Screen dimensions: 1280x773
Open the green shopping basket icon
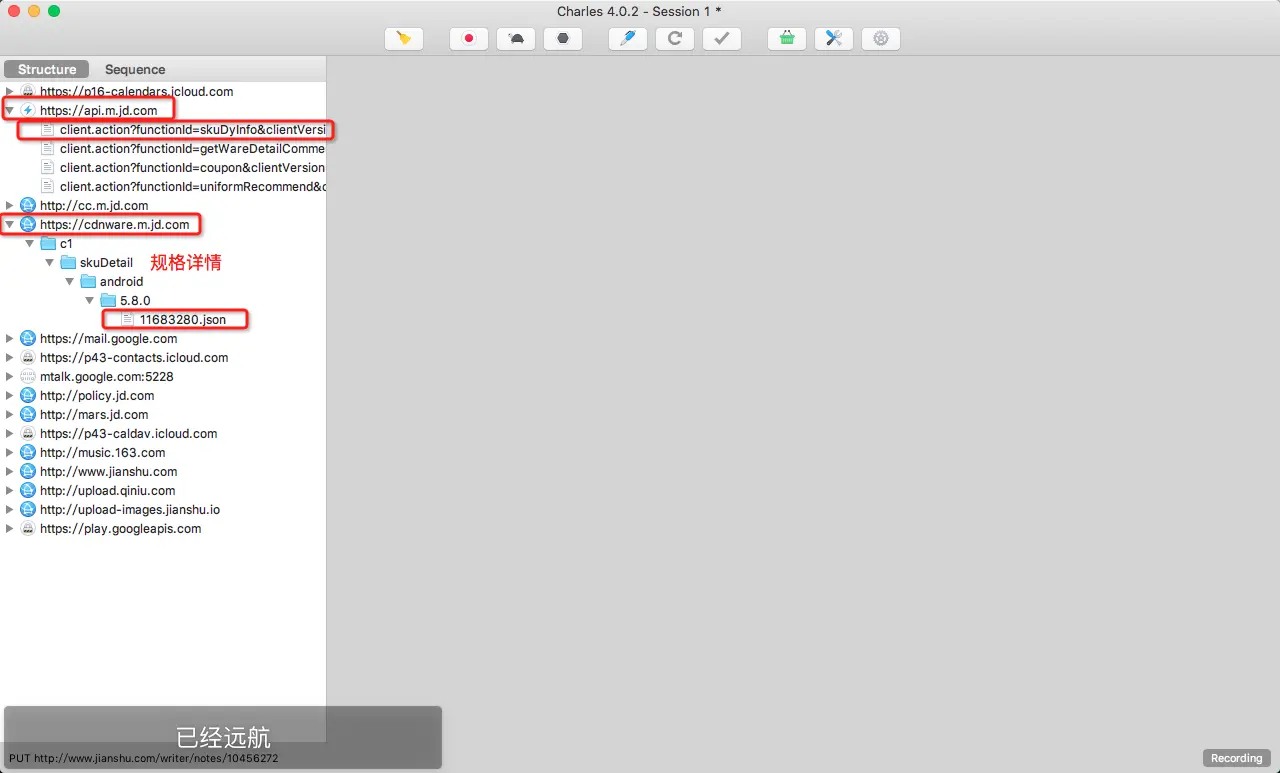coord(787,39)
